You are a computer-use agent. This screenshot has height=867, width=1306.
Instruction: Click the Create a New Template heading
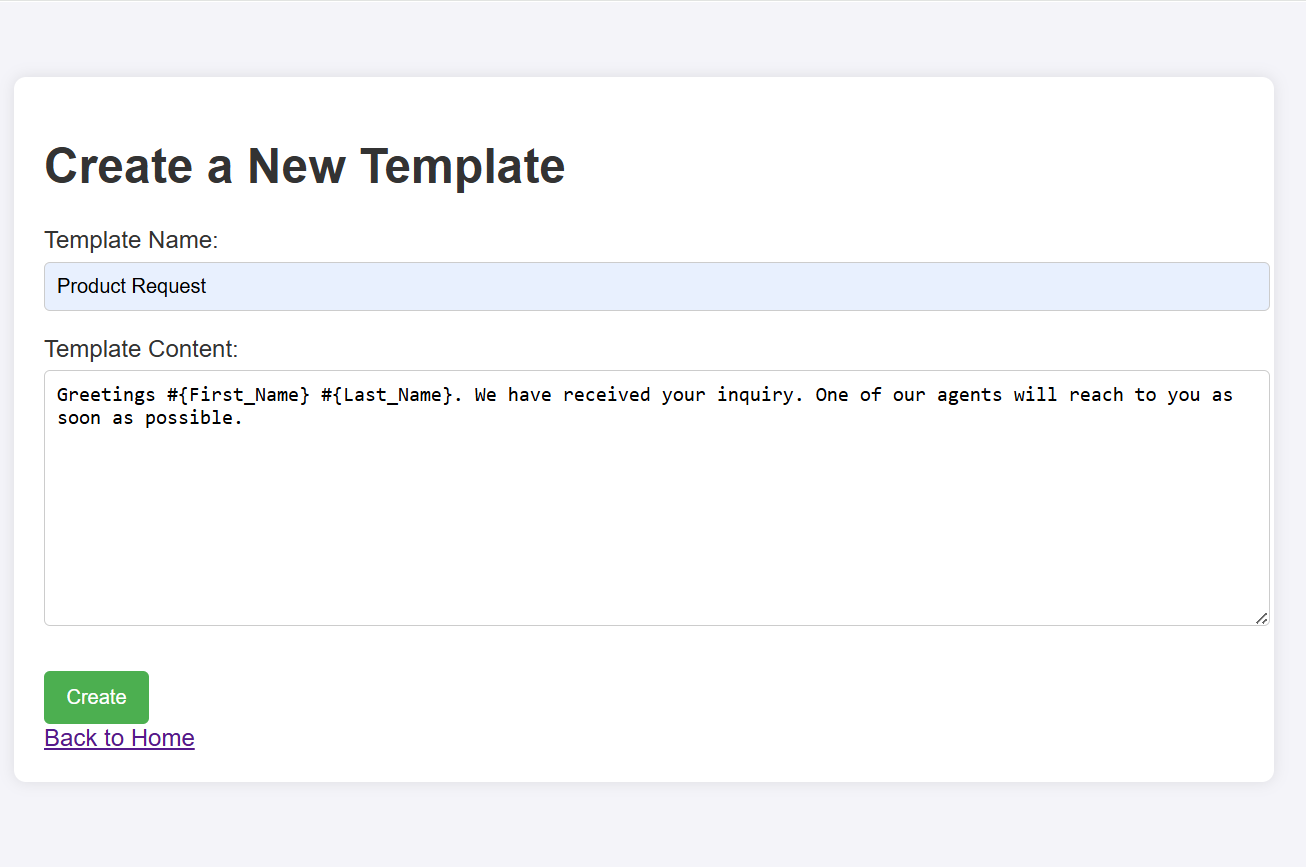[304, 166]
